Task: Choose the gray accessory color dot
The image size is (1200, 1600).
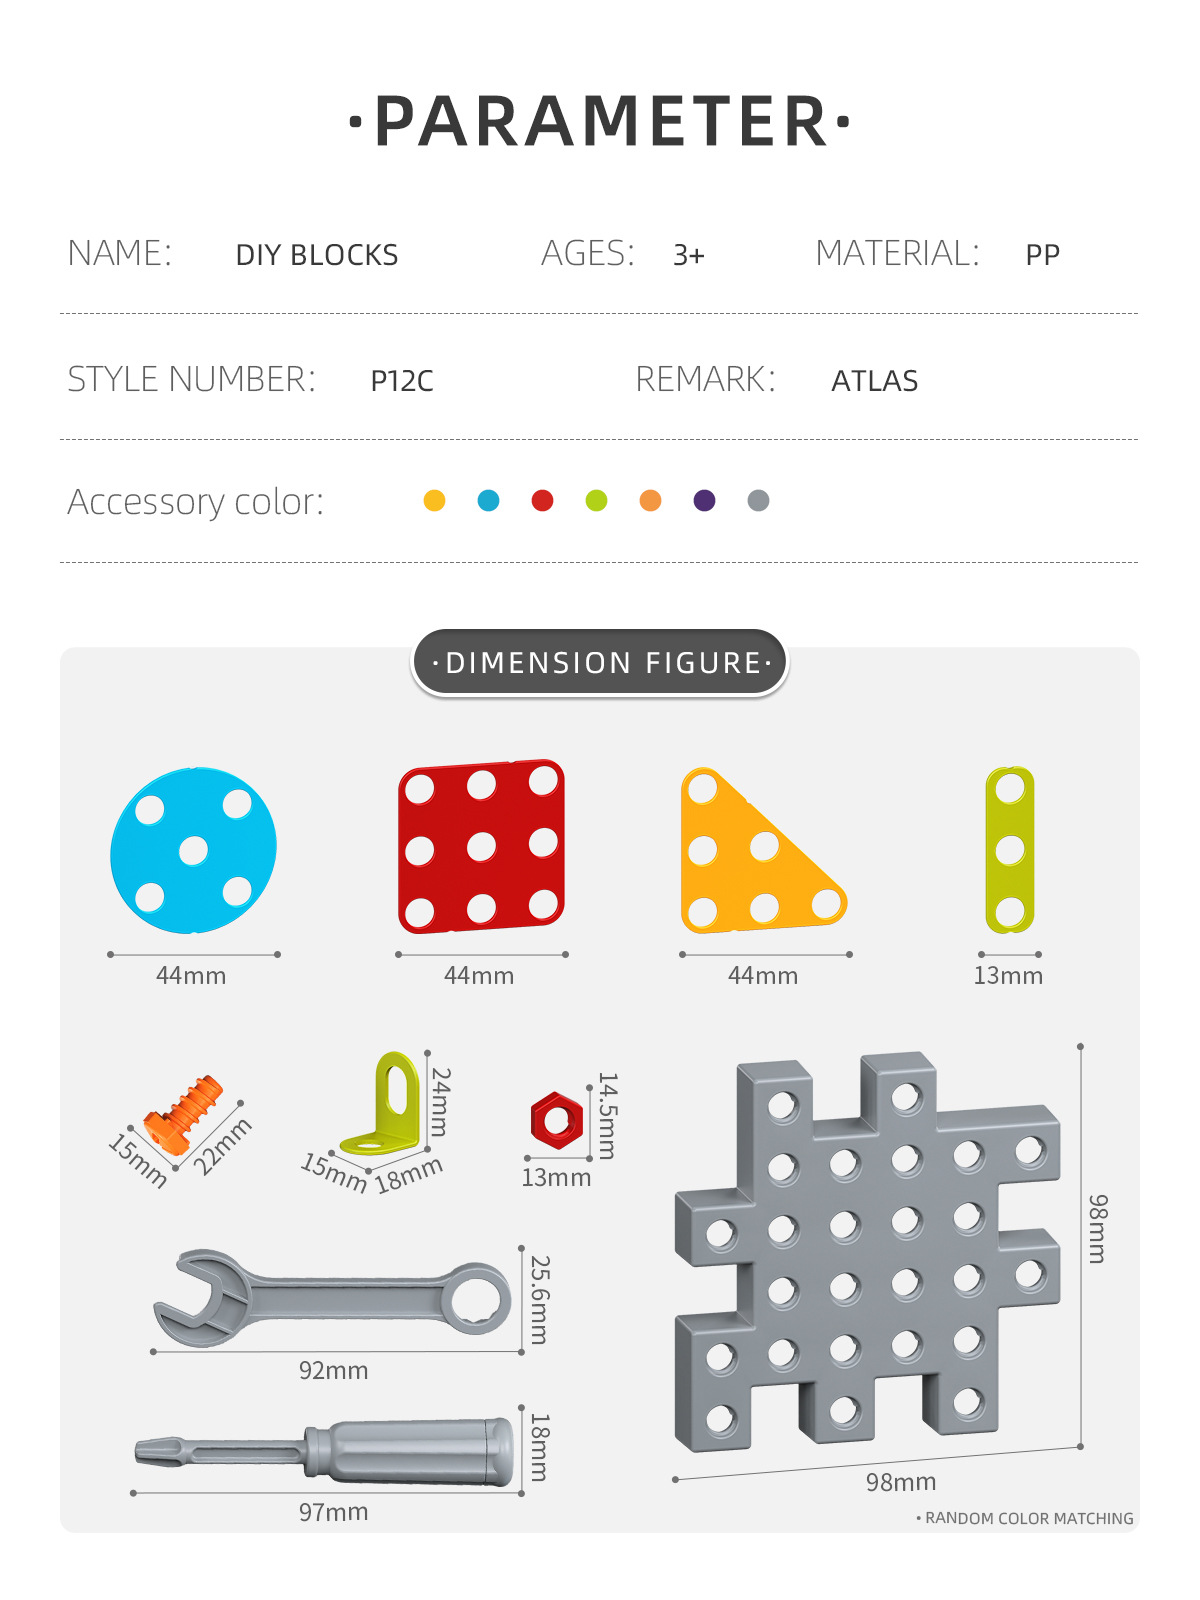Action: pos(758,501)
